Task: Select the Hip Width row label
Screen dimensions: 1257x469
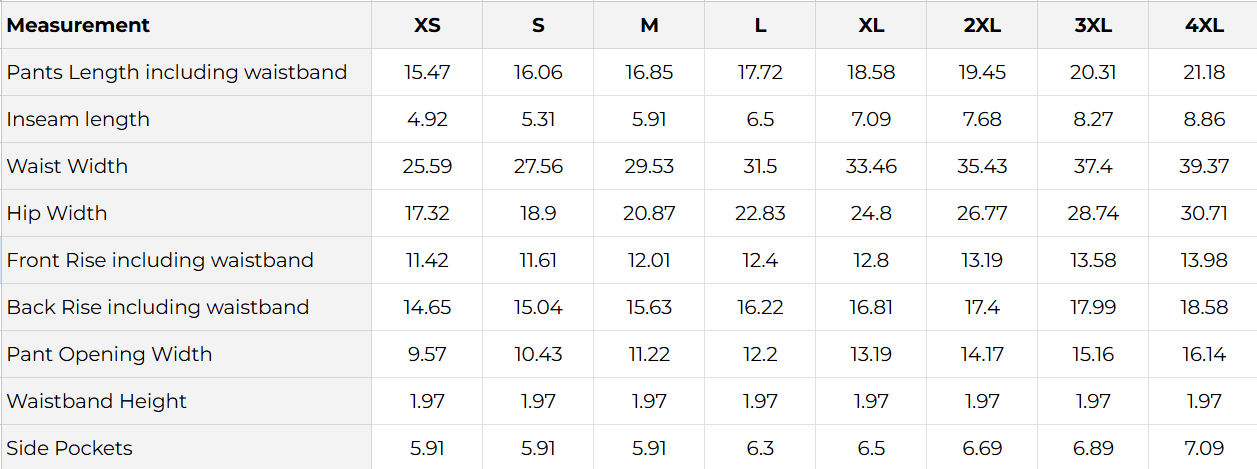Action: click(x=57, y=213)
